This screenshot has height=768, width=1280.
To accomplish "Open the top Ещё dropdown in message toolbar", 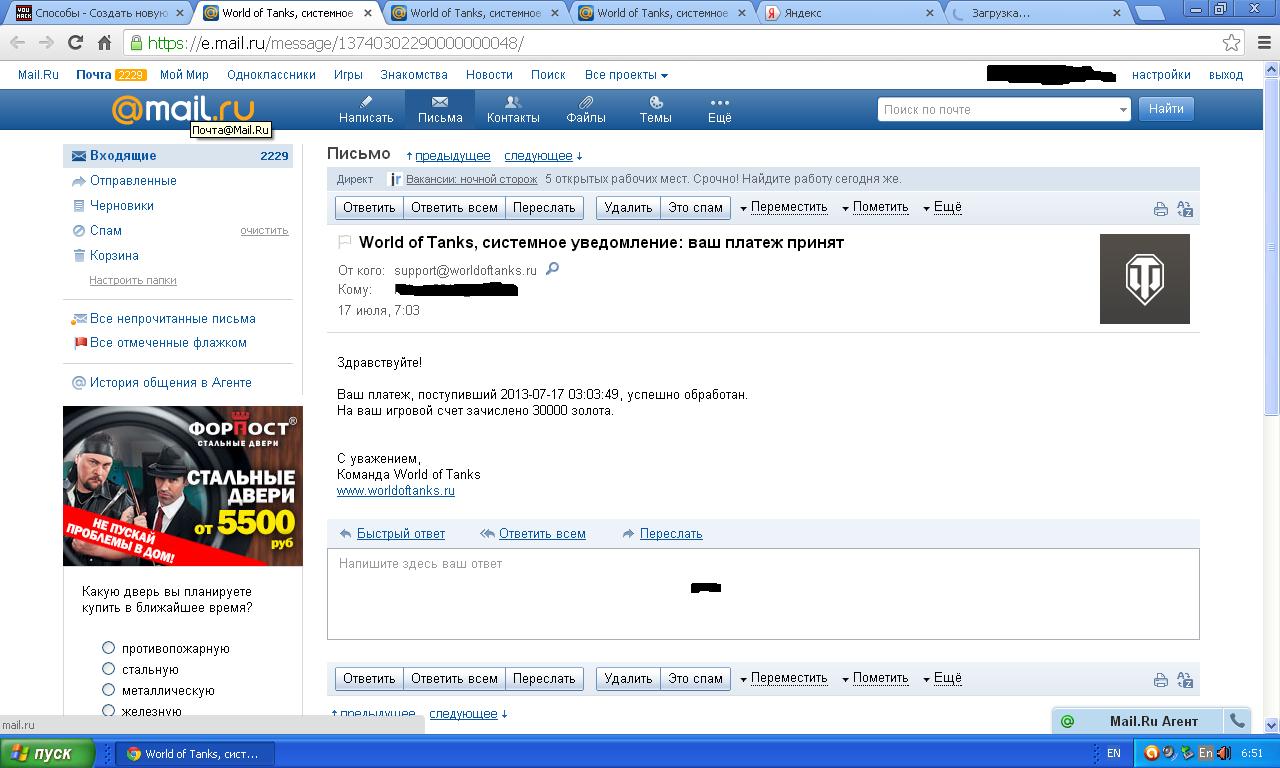I will tap(942, 207).
